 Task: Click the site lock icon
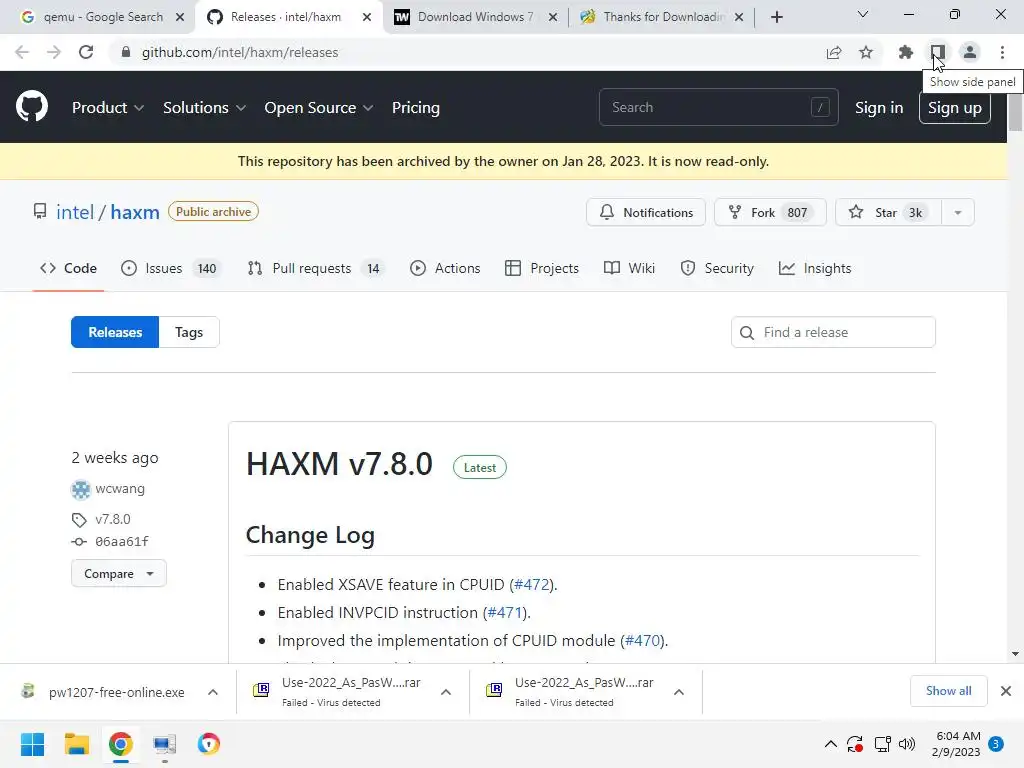tap(126, 52)
